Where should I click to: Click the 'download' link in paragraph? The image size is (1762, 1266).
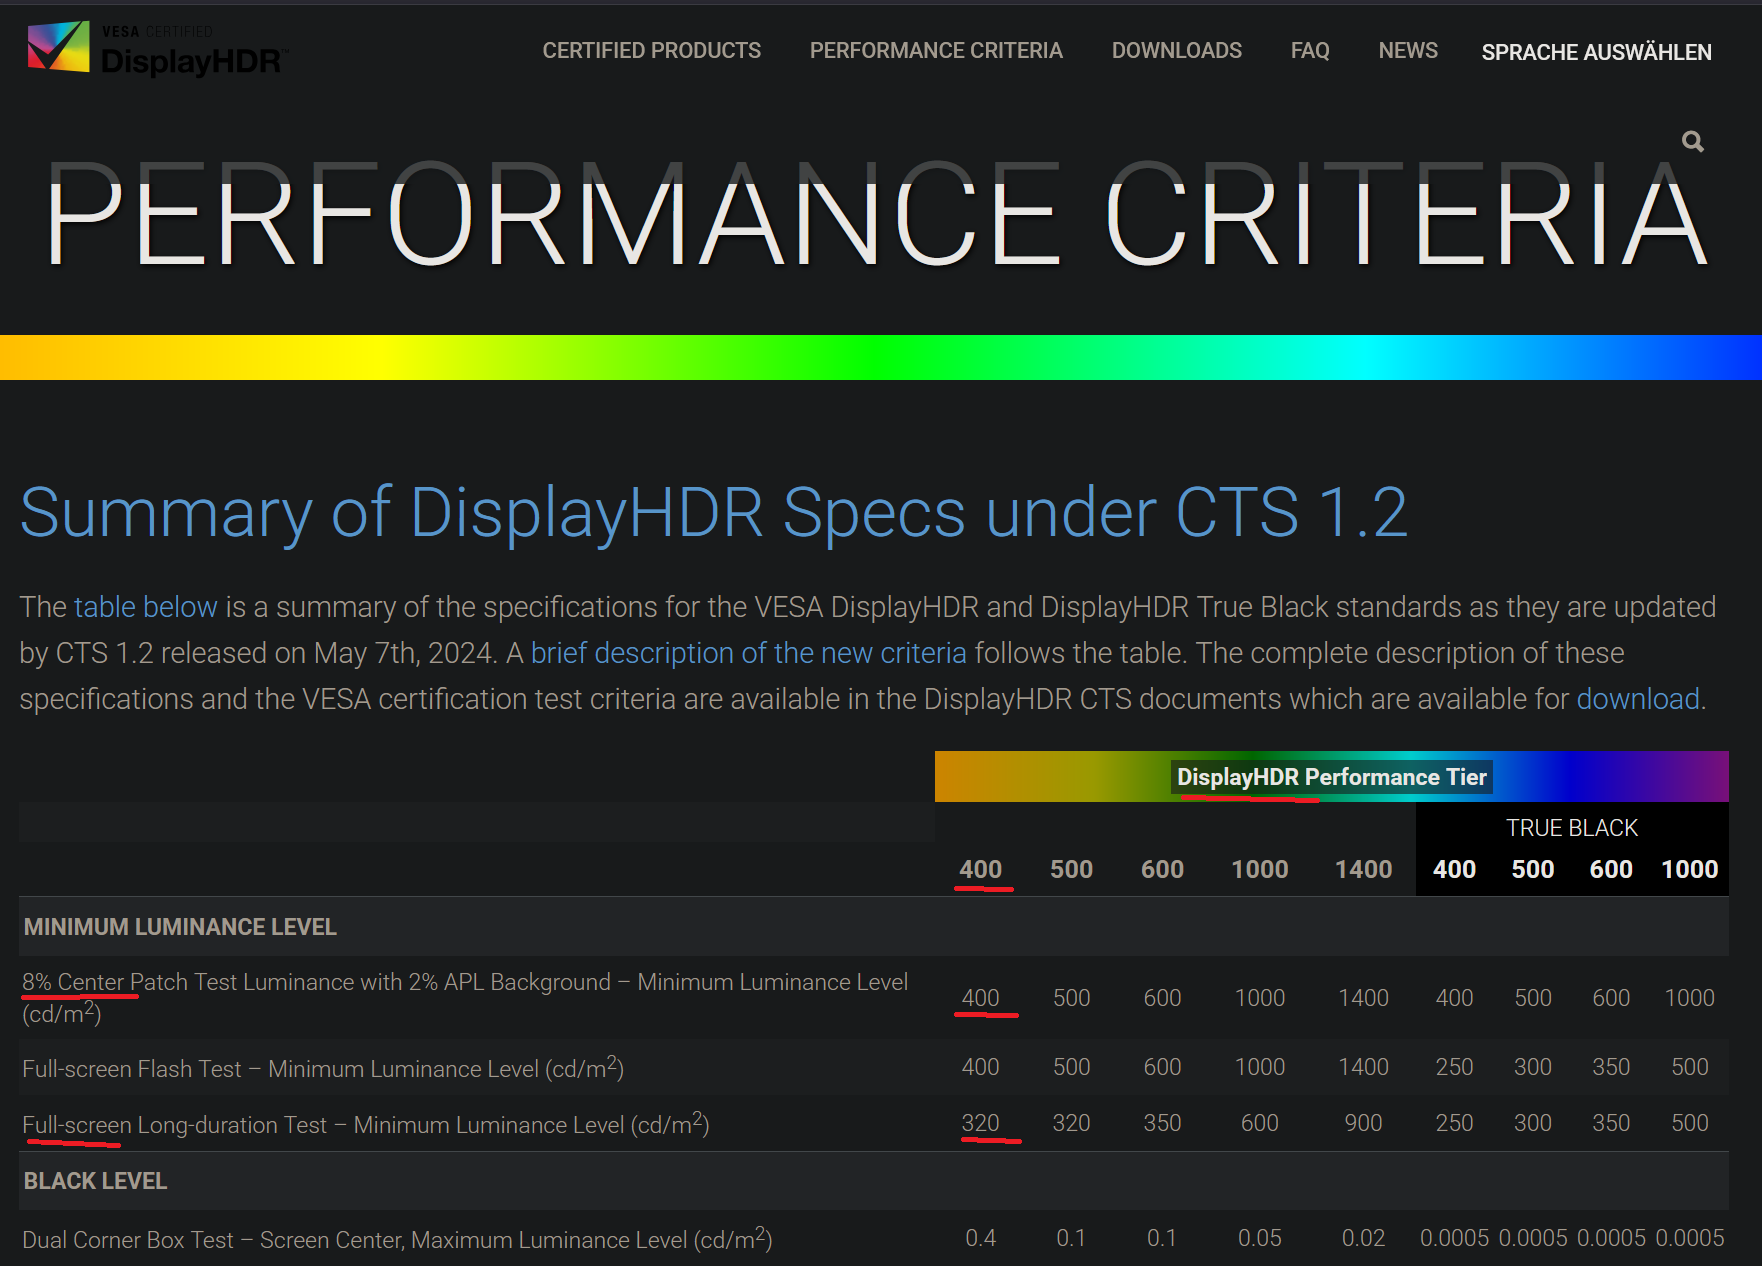1638,699
